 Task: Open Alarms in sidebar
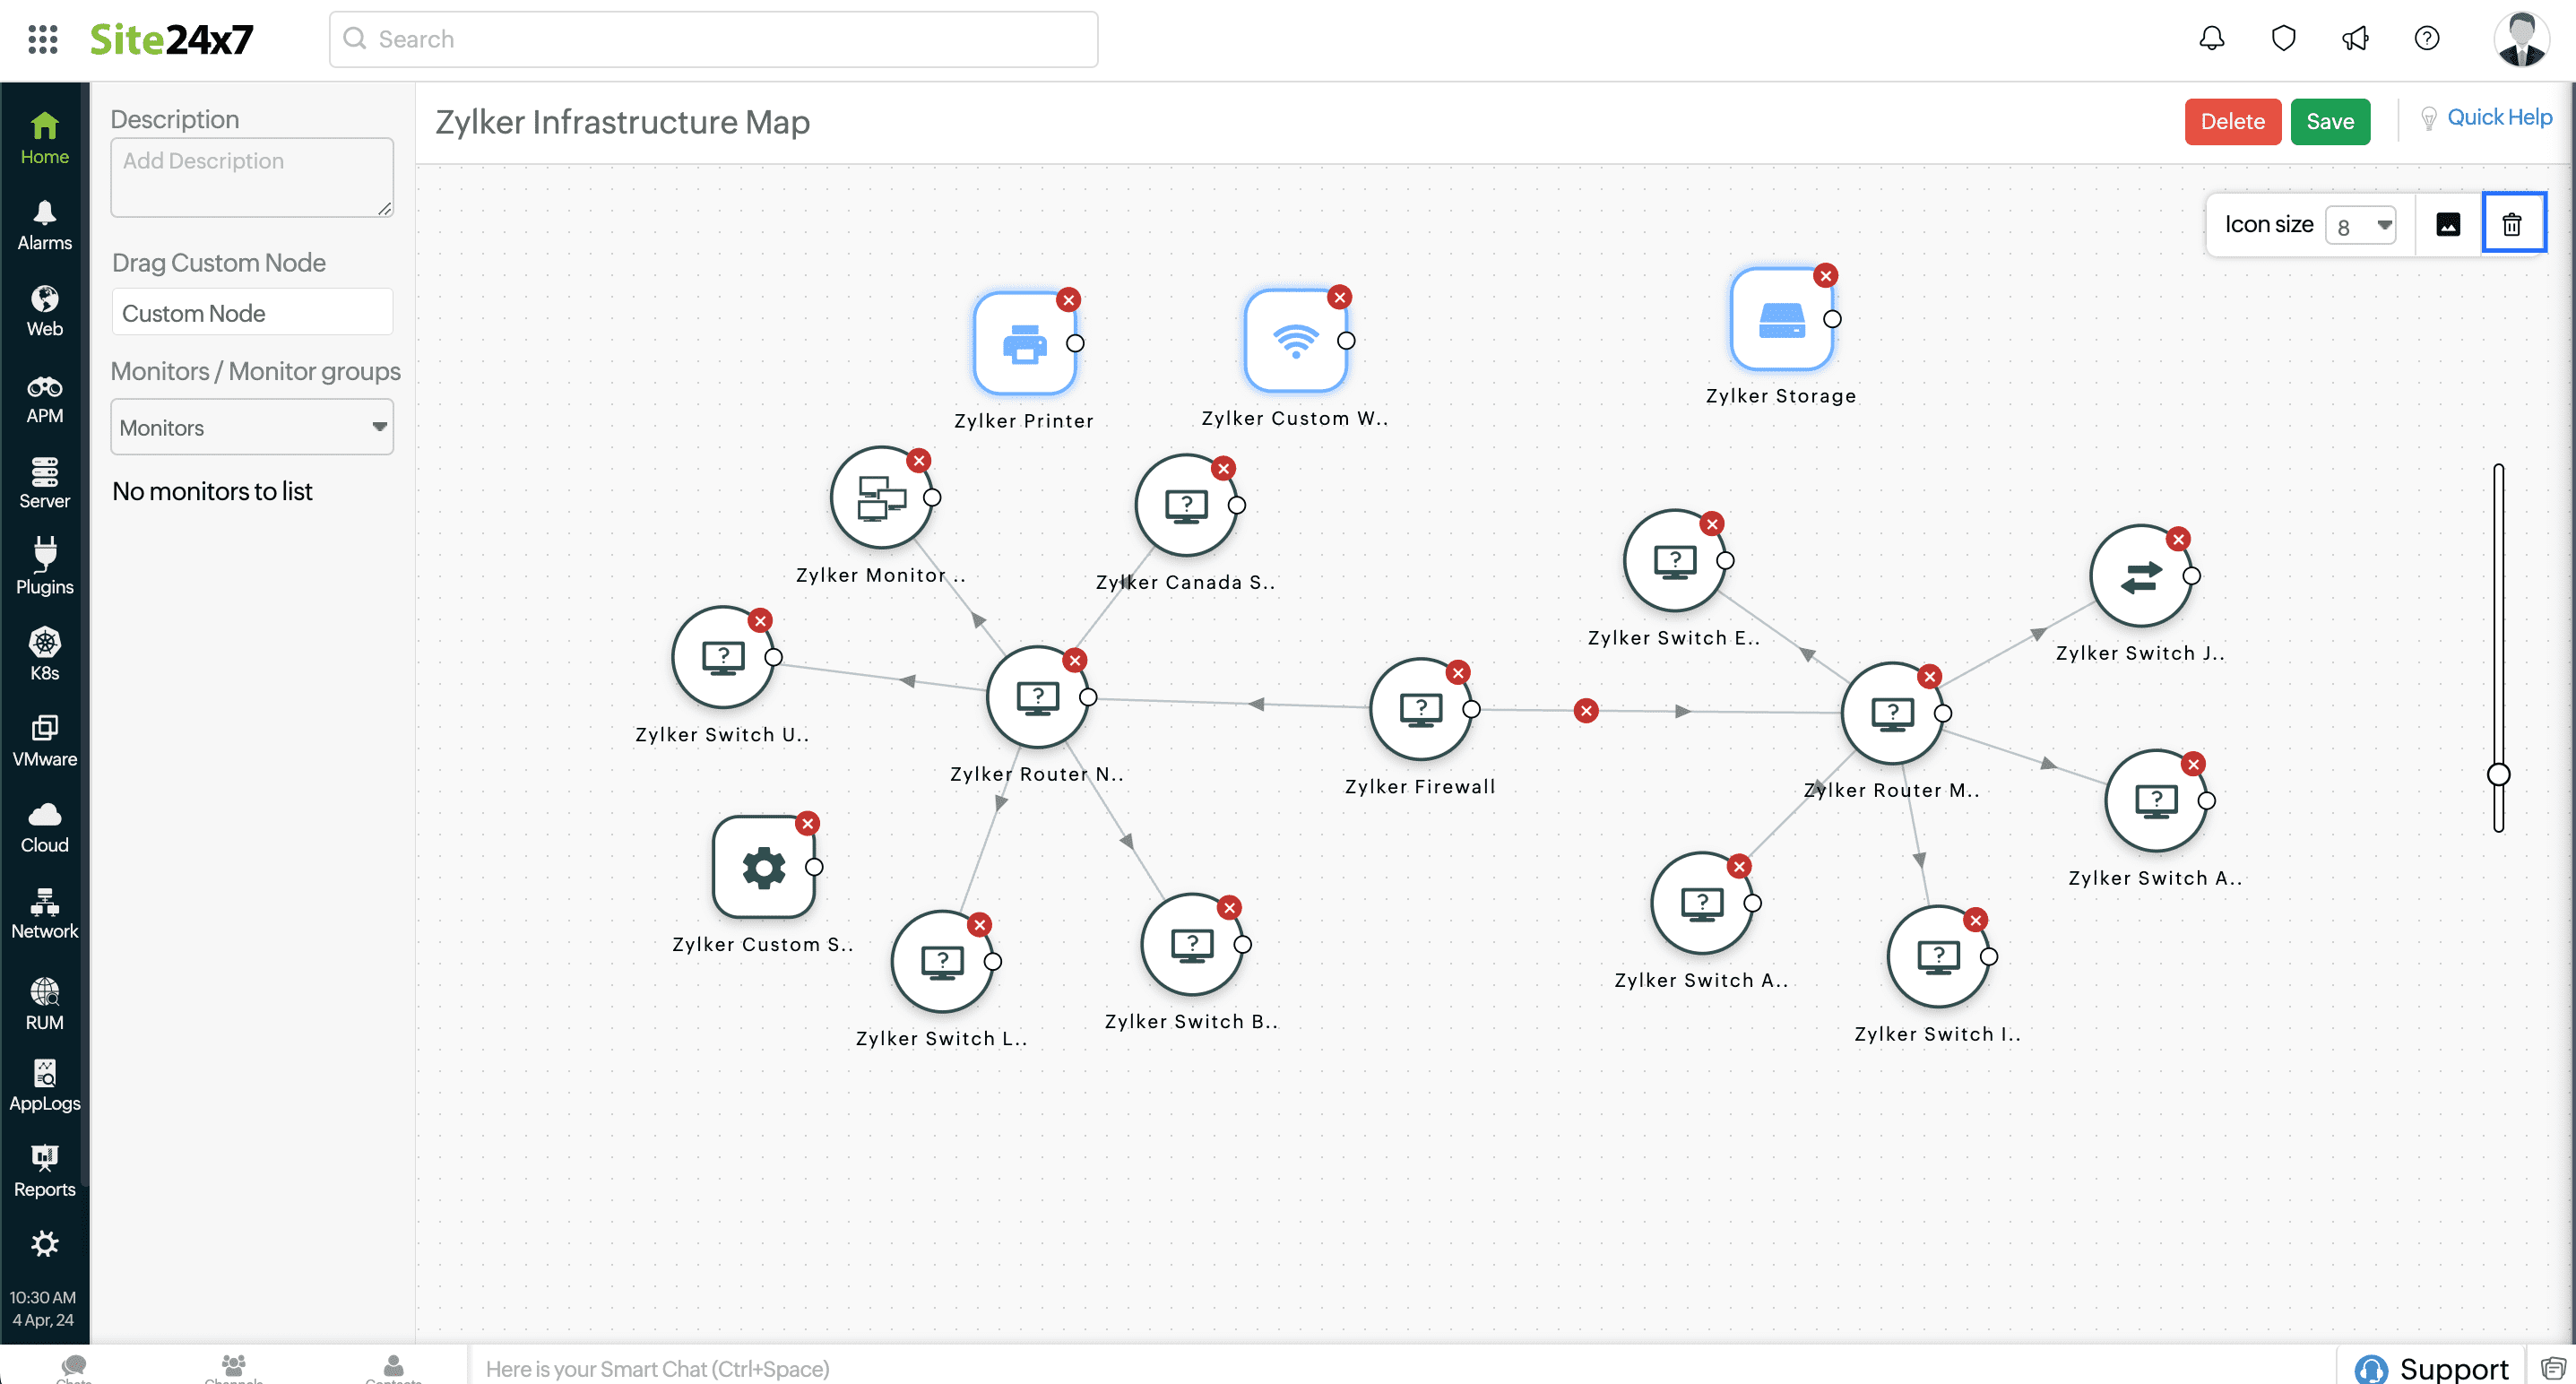tap(44, 225)
